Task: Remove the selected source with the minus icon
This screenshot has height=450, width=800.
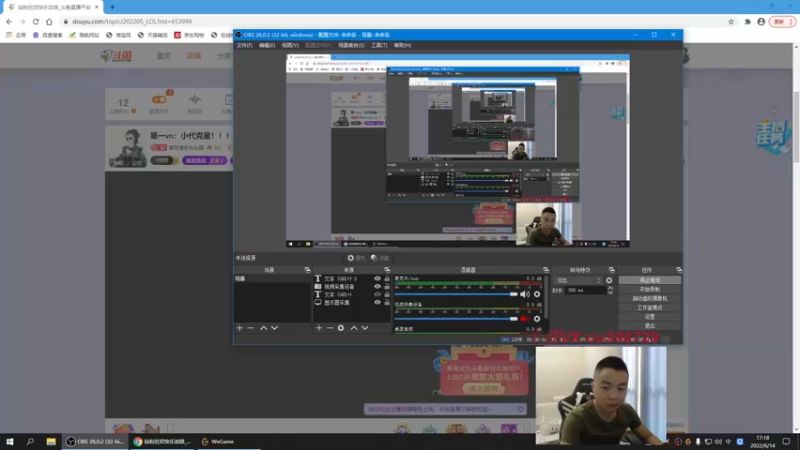Action: tap(330, 328)
